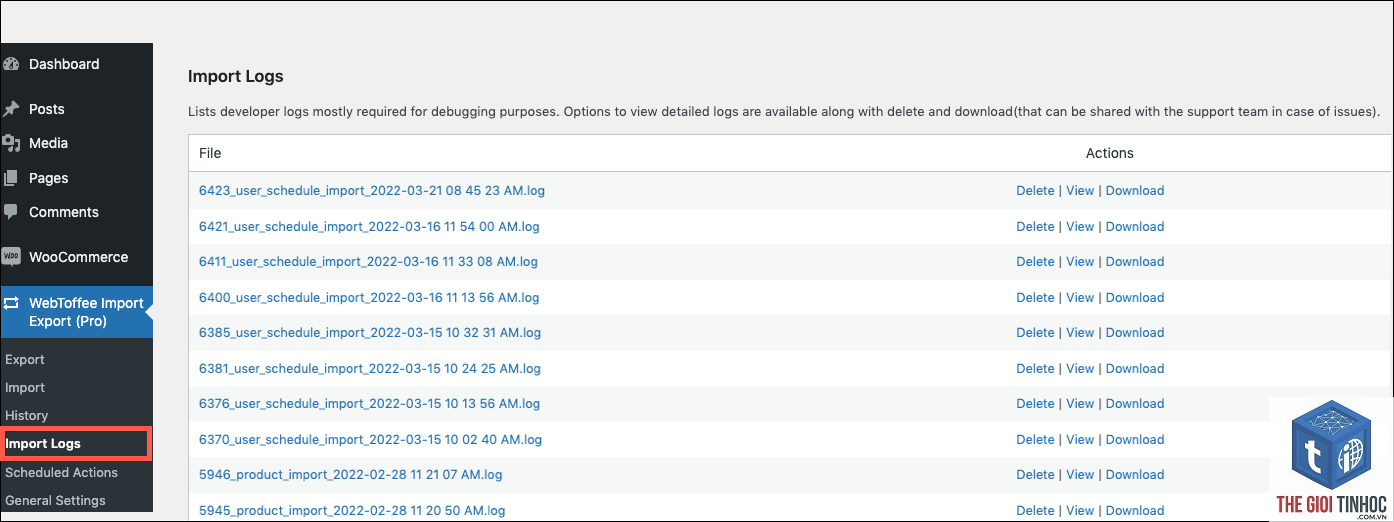Image resolution: width=1394 pixels, height=522 pixels.
Task: Click the WooCommerce logo icon
Action: coord(11,257)
